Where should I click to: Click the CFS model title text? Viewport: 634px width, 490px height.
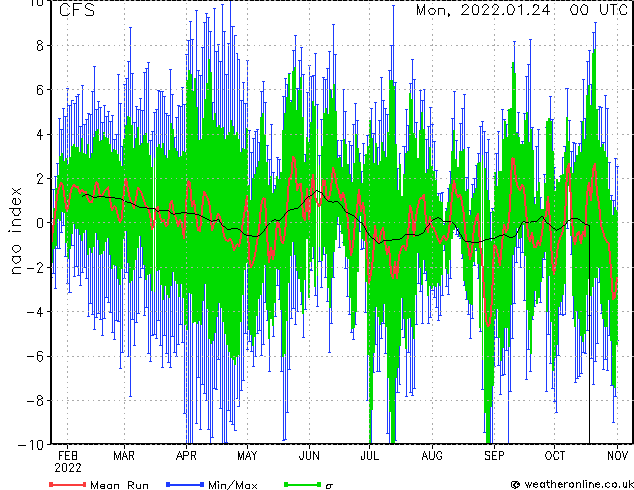[x=77, y=10]
